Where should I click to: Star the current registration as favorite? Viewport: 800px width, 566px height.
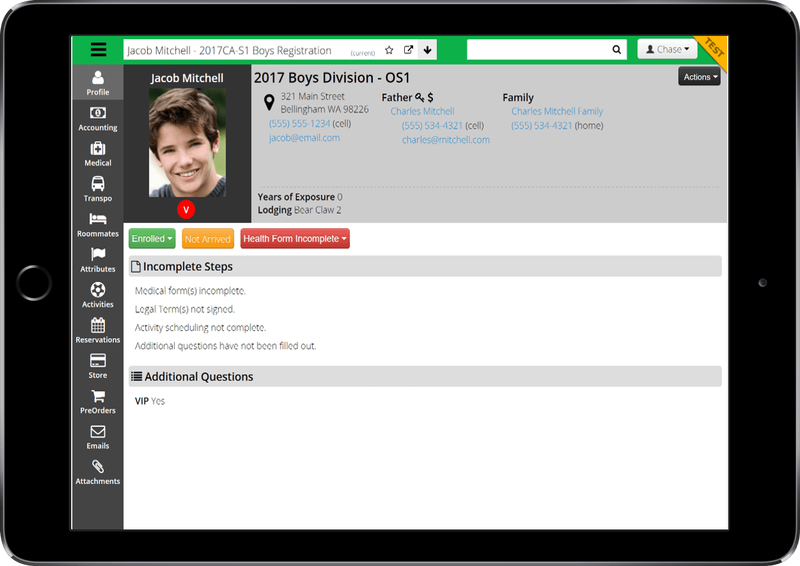(x=389, y=50)
